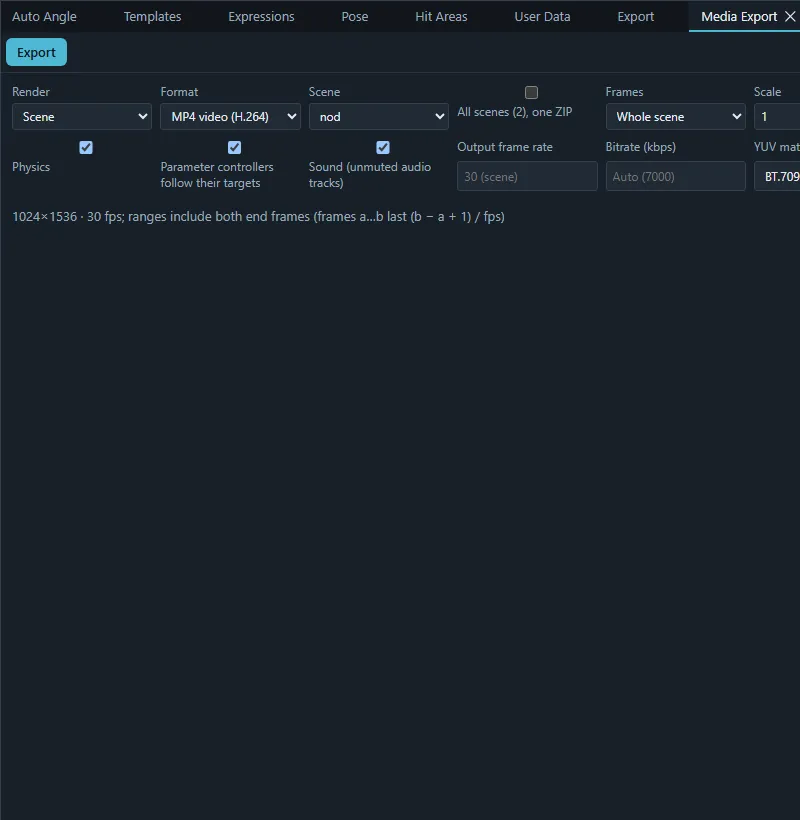This screenshot has width=800, height=820.
Task: Open the Templates tab
Action: [152, 16]
